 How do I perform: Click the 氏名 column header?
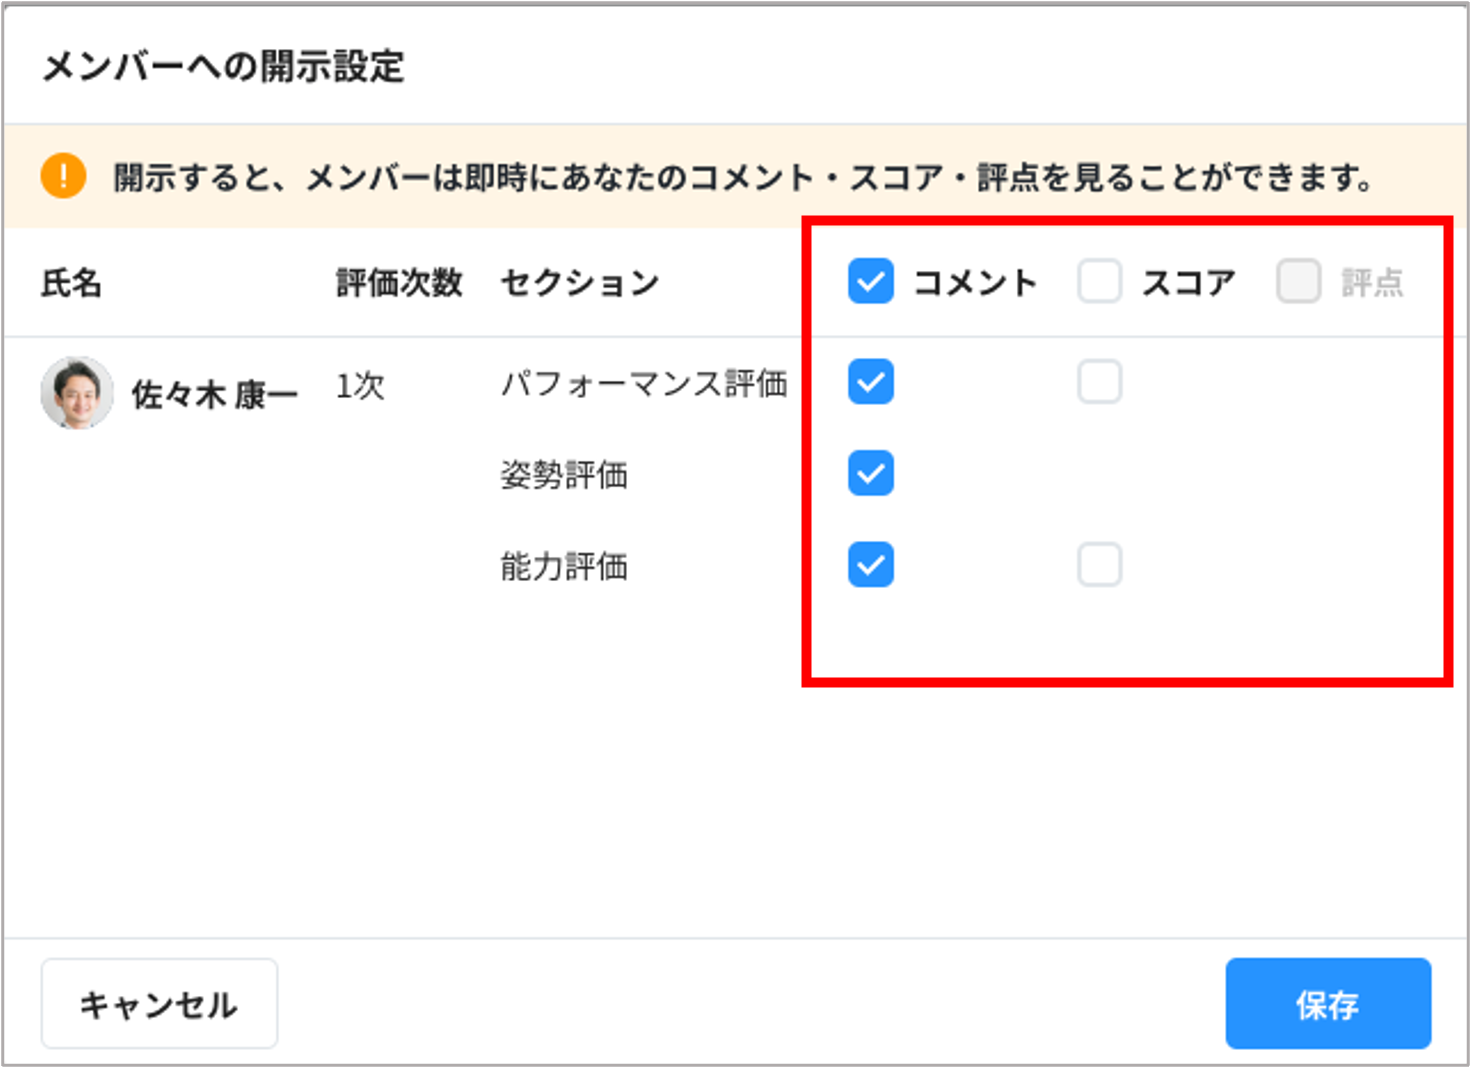coord(70,283)
